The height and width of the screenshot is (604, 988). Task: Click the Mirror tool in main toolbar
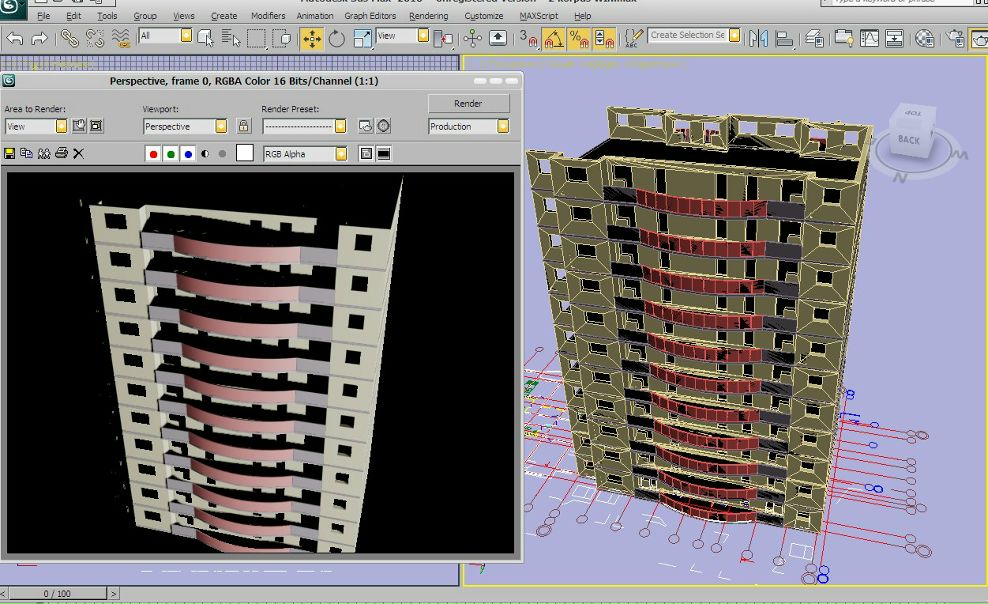coord(758,38)
